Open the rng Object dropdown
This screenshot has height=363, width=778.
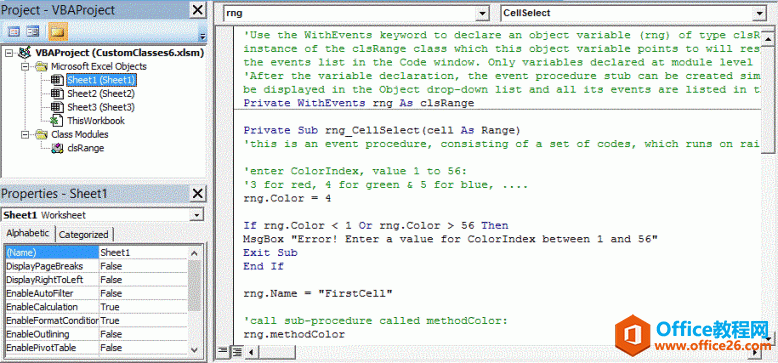click(x=482, y=13)
